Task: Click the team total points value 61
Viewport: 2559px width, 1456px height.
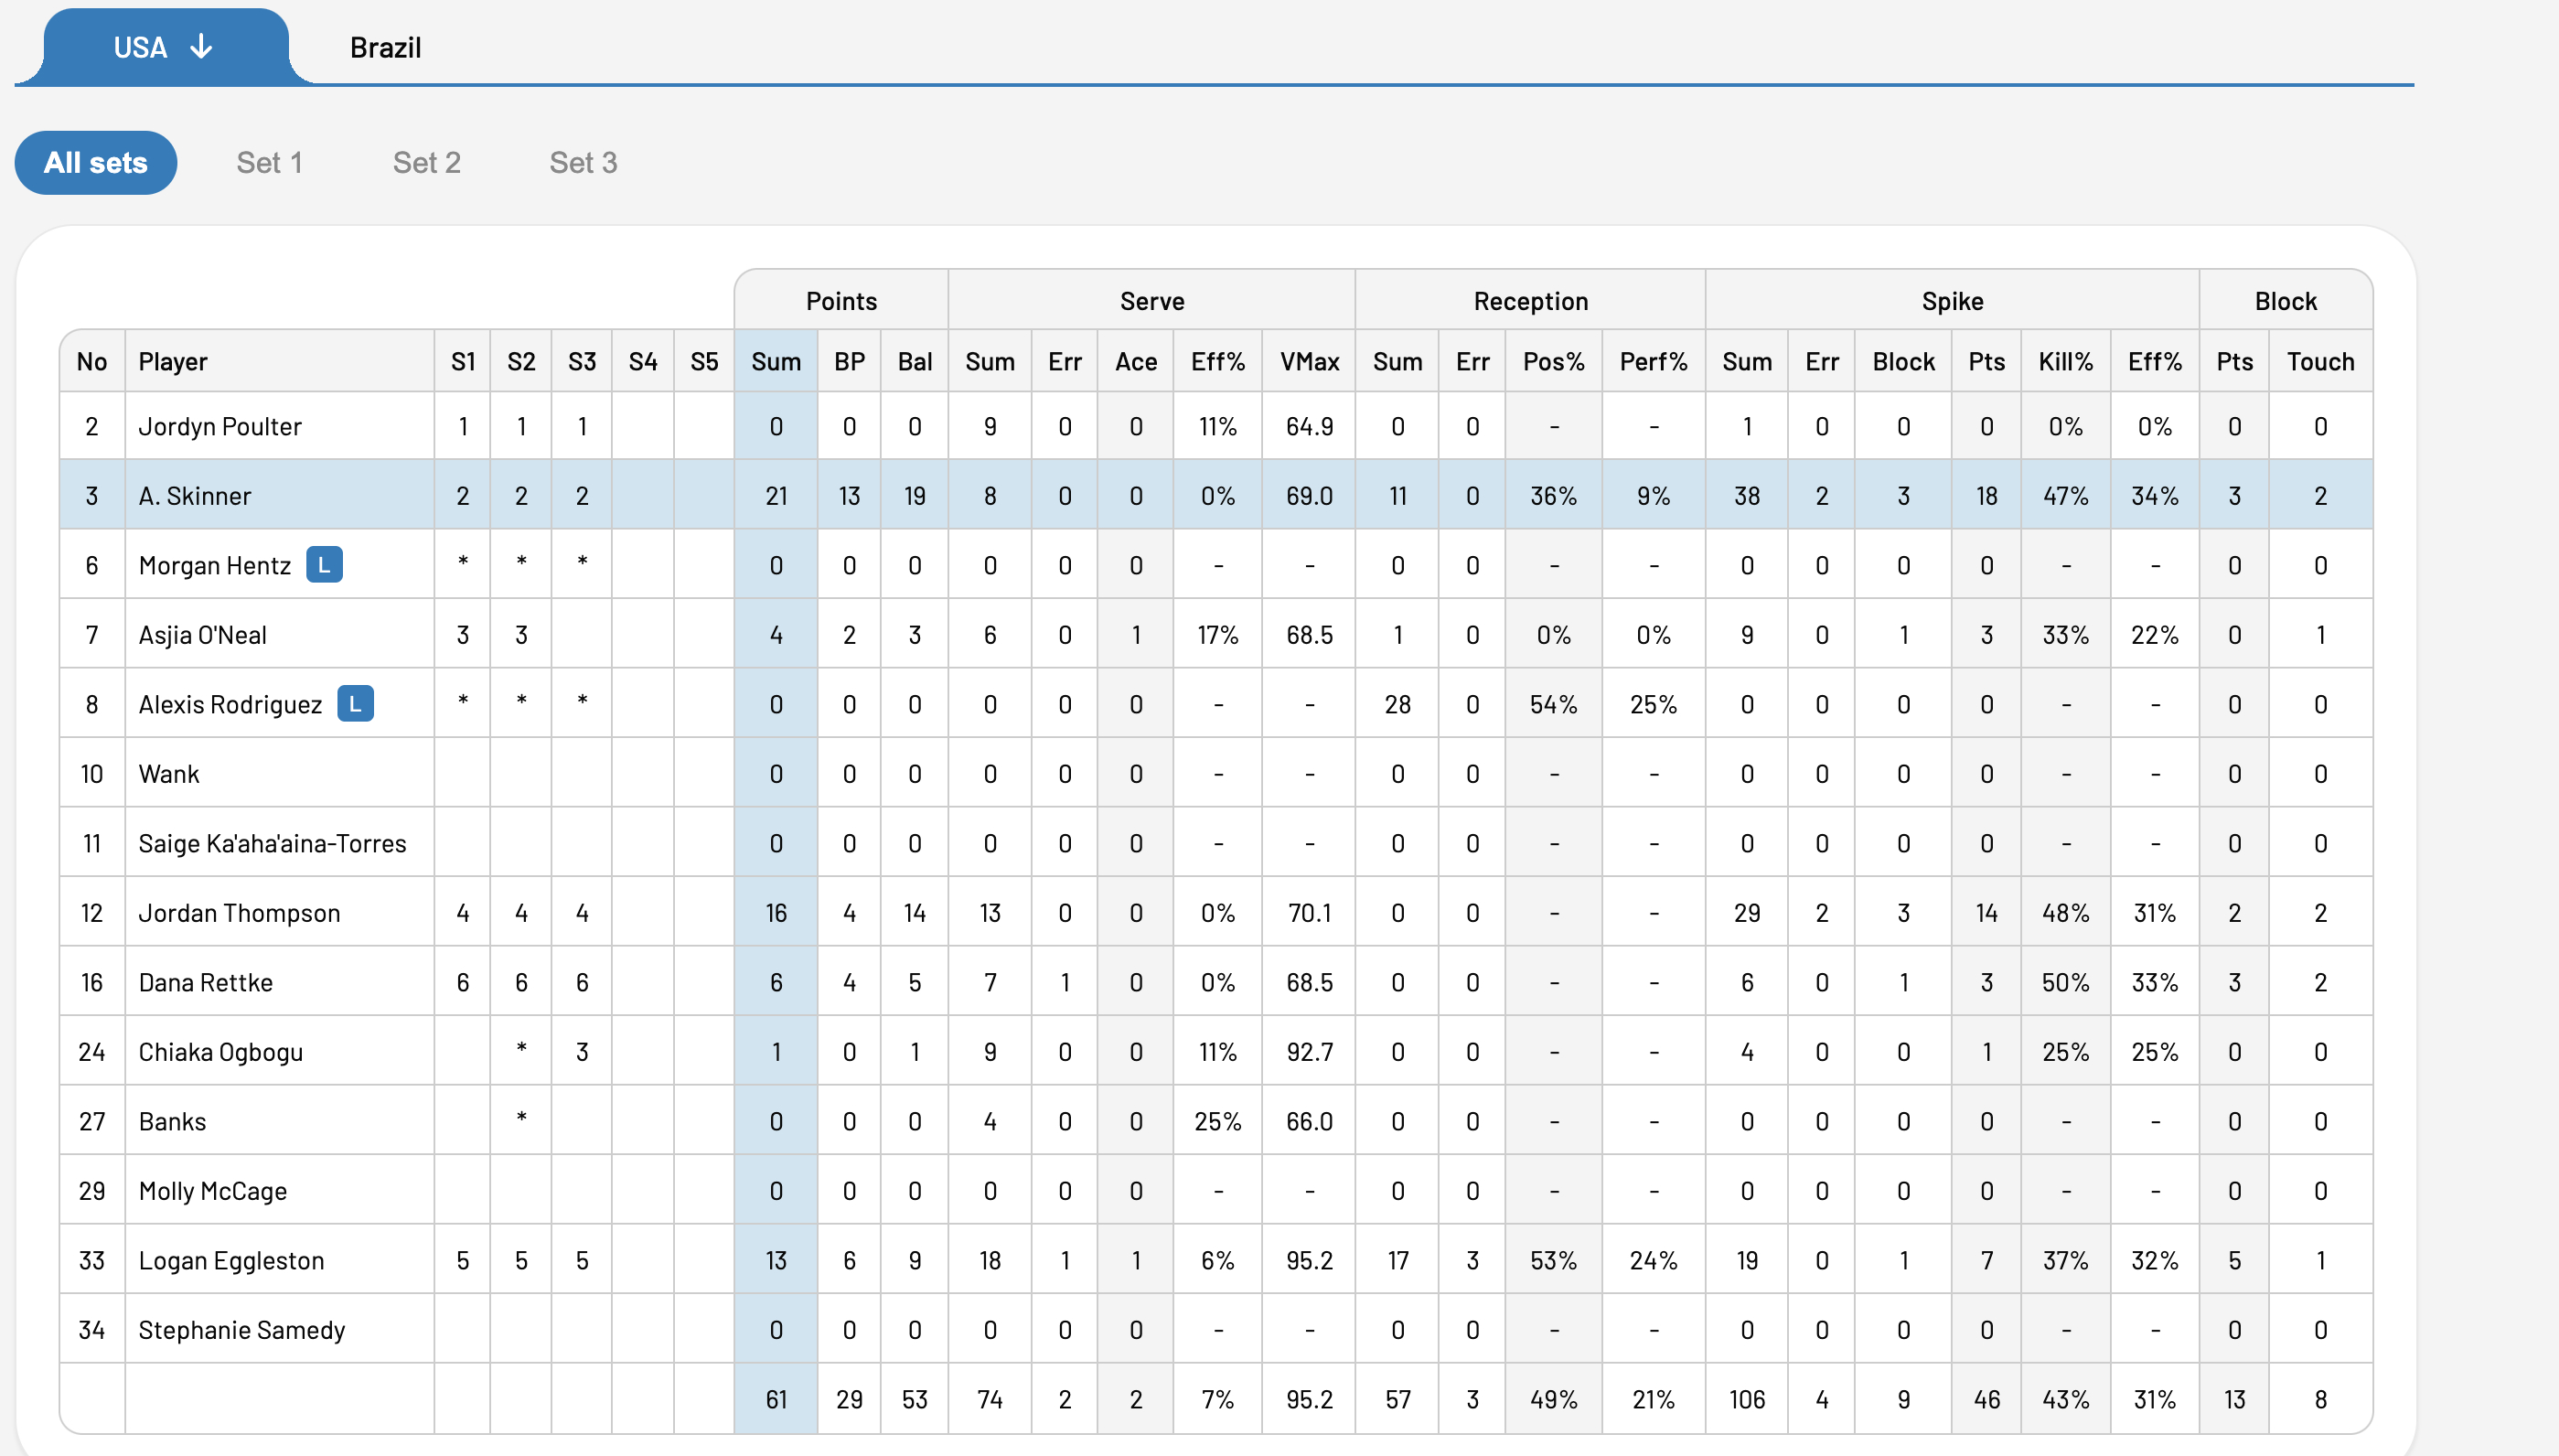Action: (776, 1400)
